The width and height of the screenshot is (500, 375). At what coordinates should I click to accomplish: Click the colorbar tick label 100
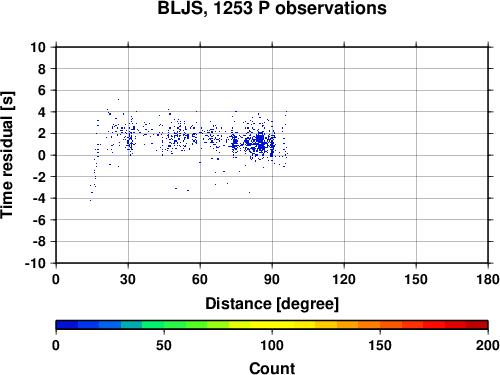272,345
